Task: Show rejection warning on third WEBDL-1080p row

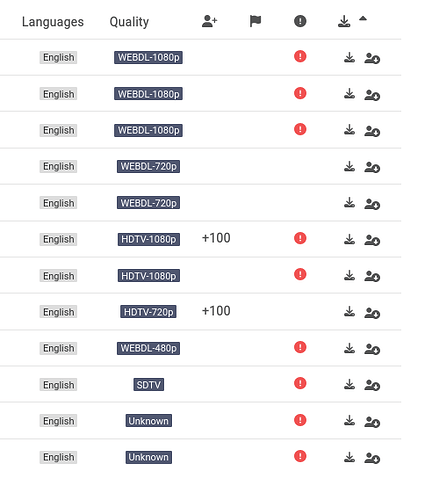Action: [x=300, y=129]
